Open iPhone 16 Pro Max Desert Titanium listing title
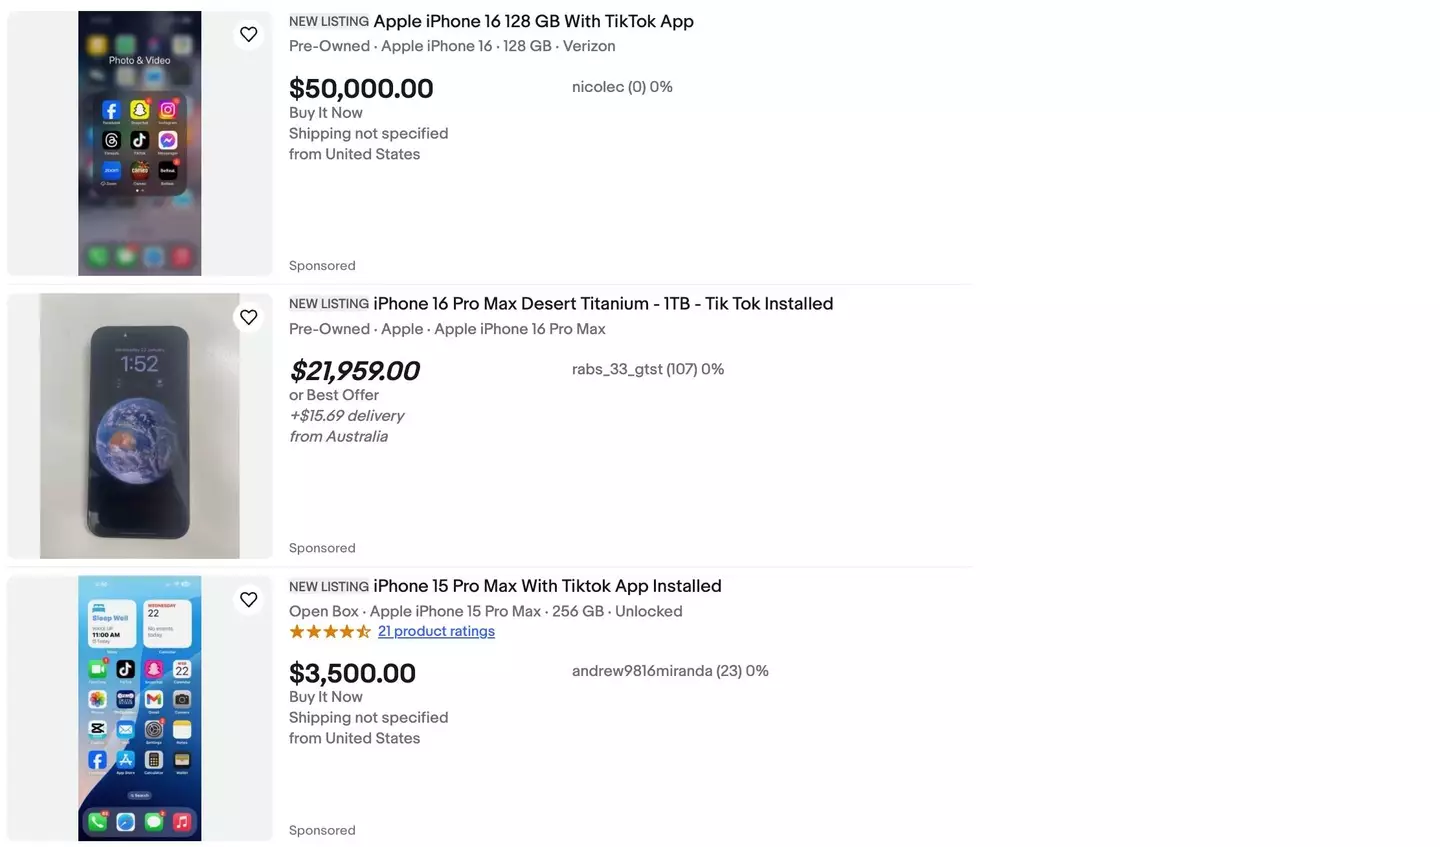The height and width of the screenshot is (847, 1440). [x=602, y=304]
